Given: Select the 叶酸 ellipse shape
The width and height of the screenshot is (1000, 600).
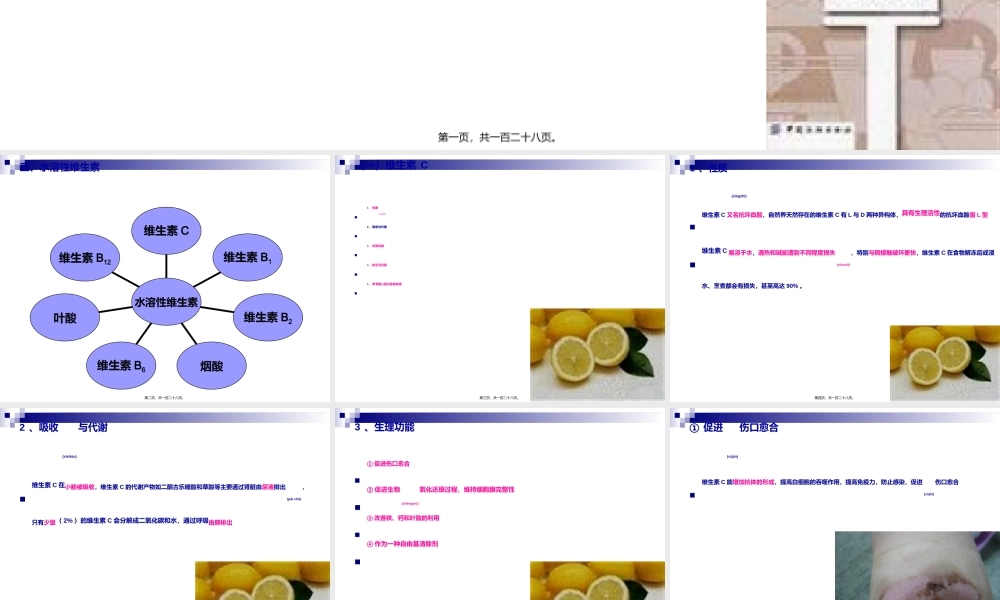Looking at the screenshot, I should coord(64,317).
